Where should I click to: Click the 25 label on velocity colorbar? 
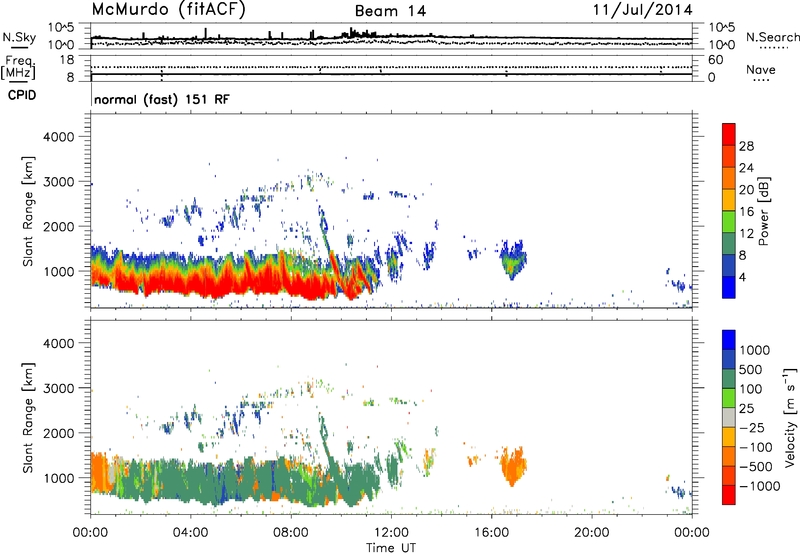(x=746, y=409)
